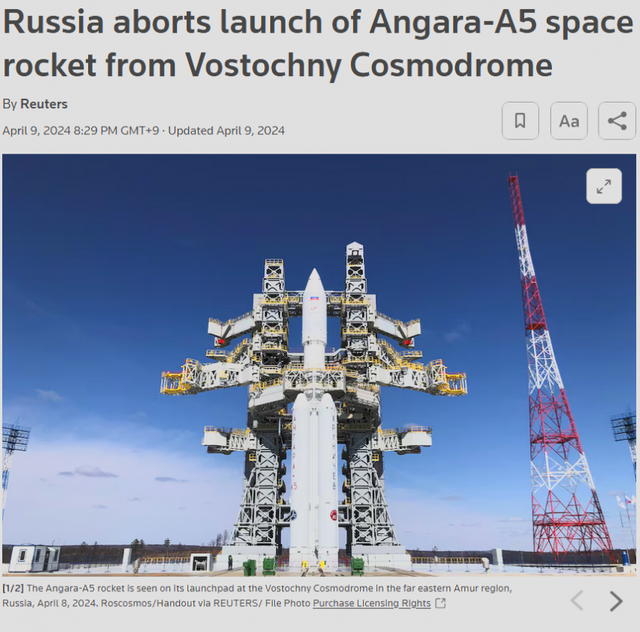Expand the rocket photo to fullscreen
Screen dimensions: 640x632
click(x=604, y=186)
